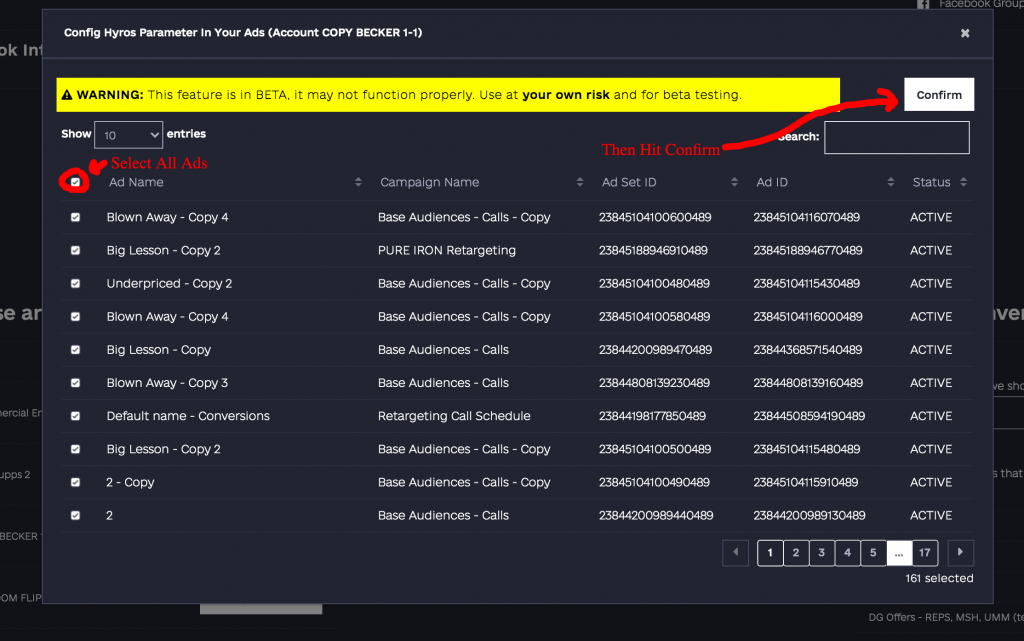Screen dimensions: 1024x641
Task: Click Ad Set ID "23844198177850489"
Action: tap(652, 416)
